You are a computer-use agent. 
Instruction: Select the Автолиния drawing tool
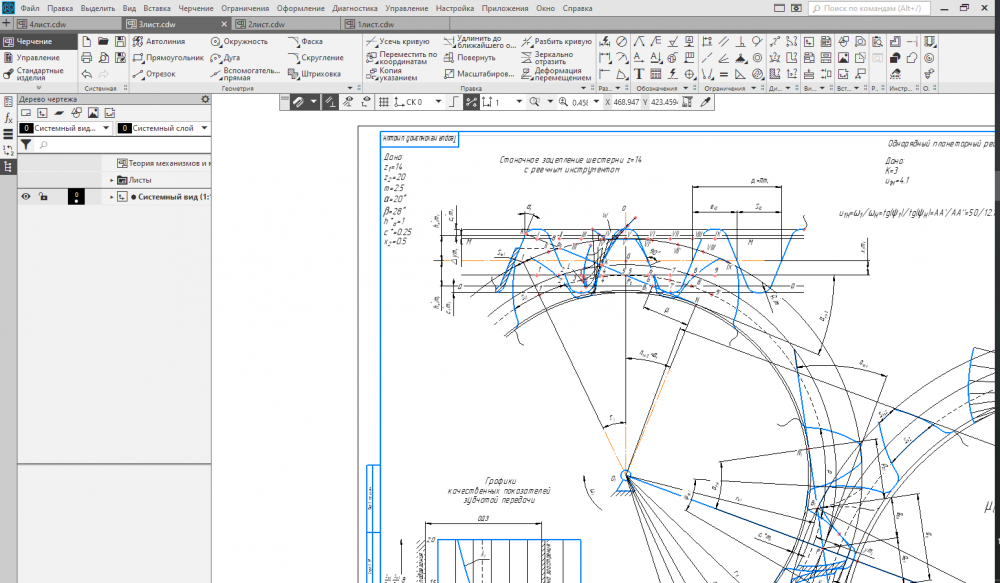pyautogui.click(x=160, y=42)
